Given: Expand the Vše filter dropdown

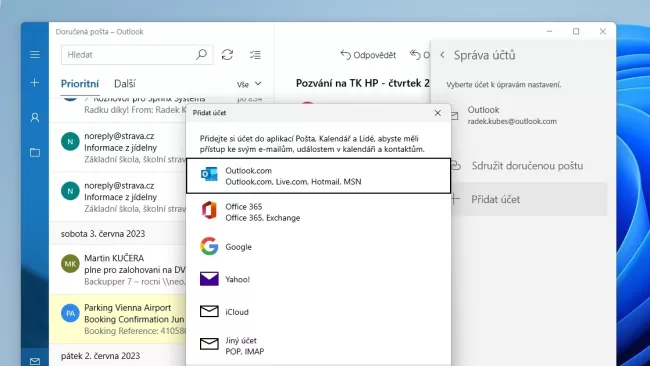Looking at the screenshot, I should (x=249, y=84).
